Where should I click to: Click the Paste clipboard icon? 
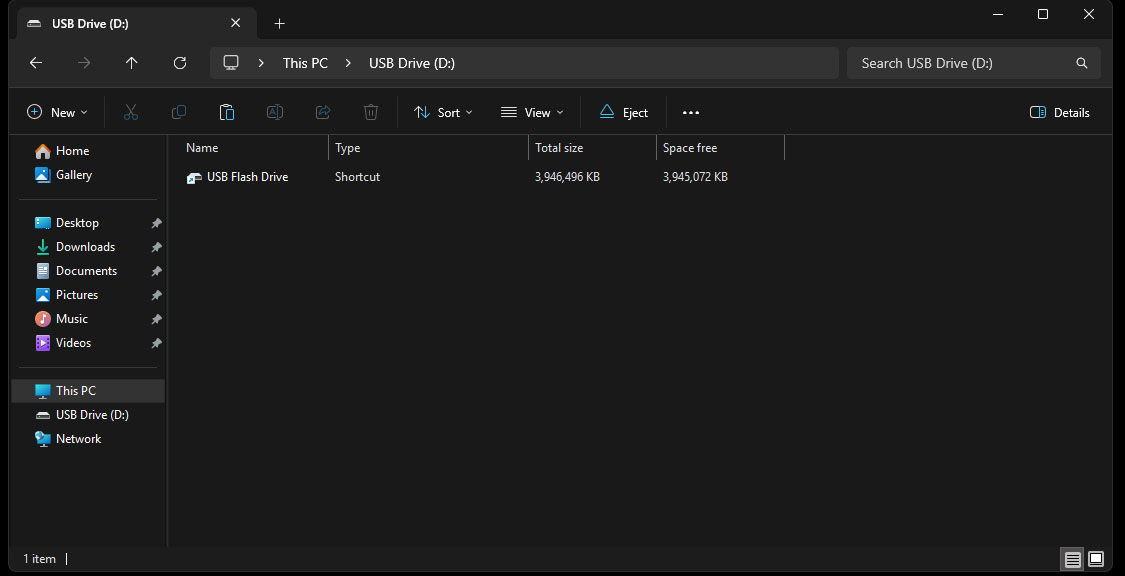coord(227,113)
